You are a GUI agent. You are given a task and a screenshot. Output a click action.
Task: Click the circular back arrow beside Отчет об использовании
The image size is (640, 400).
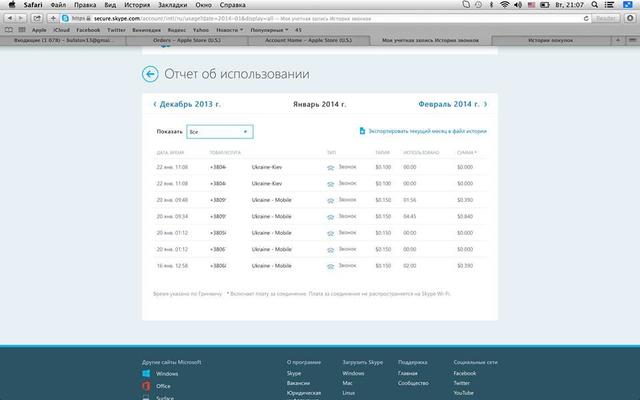(x=150, y=74)
